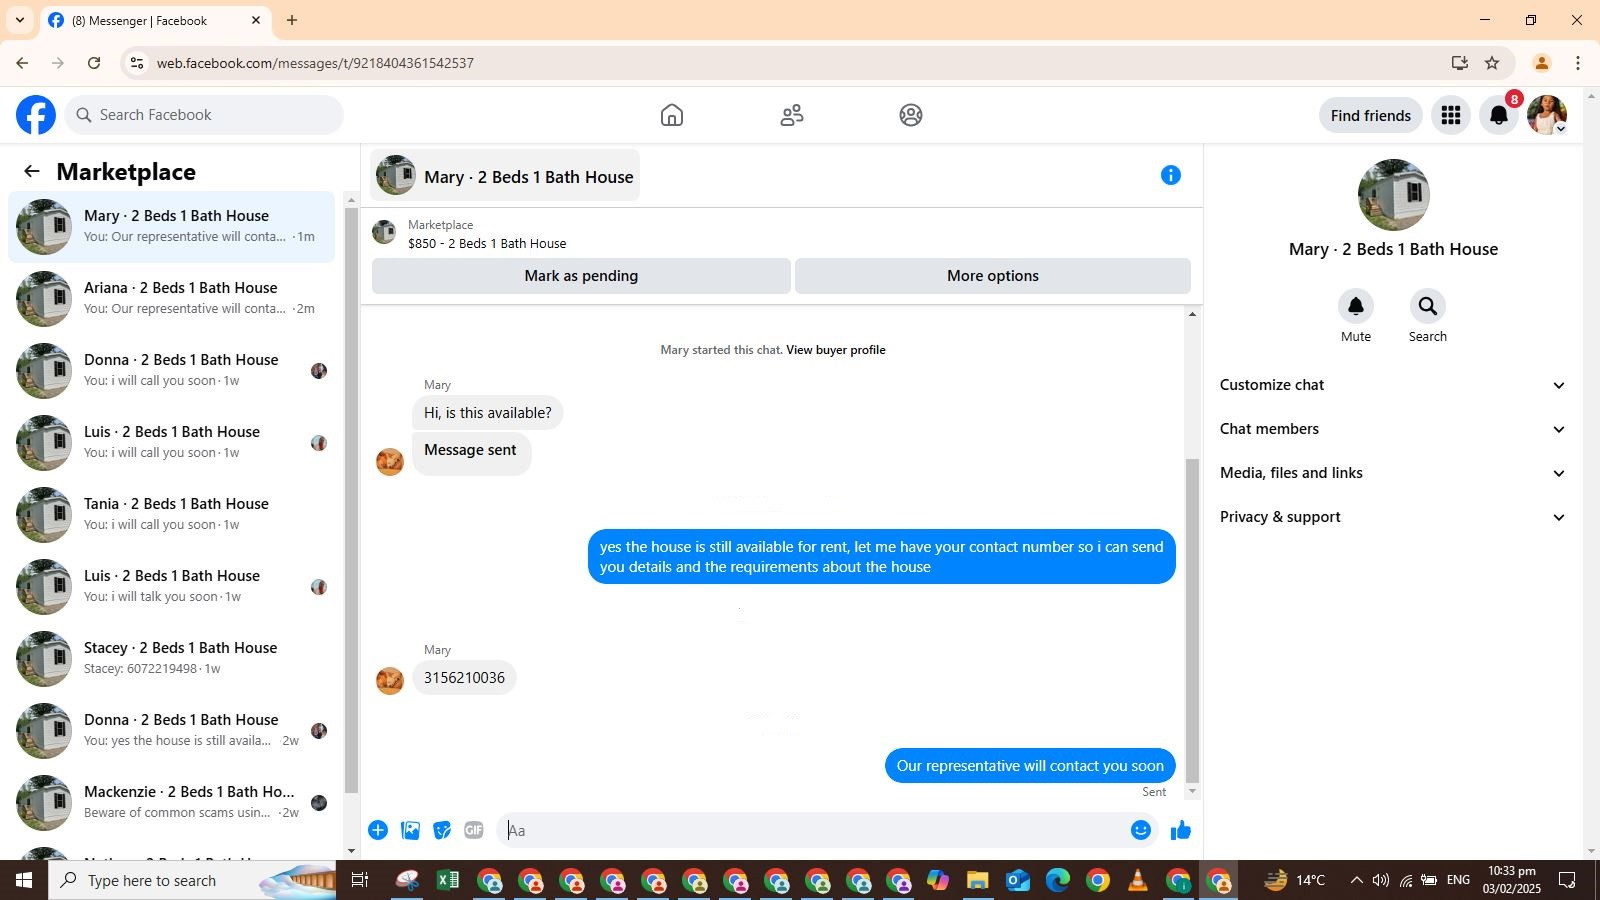Open the notifications bell with 8 badge
1600x900 pixels.
[x=1499, y=115]
